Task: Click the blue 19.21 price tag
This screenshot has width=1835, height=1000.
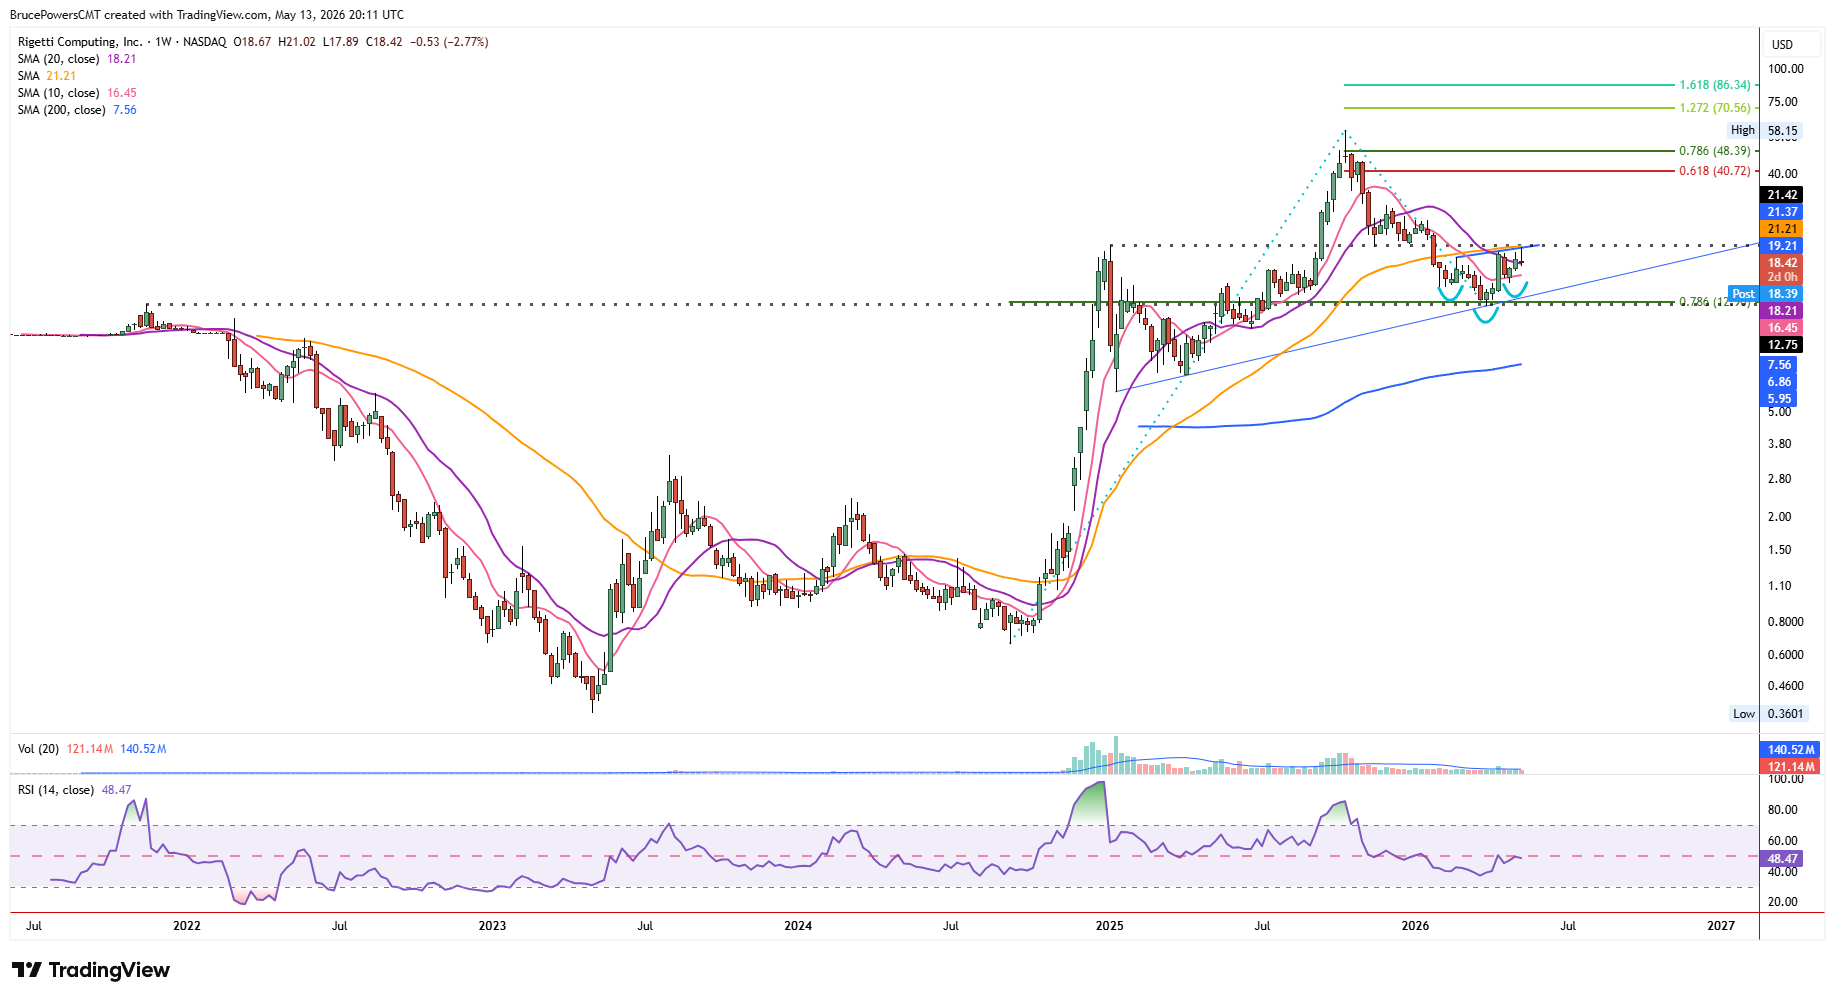Action: click(x=1781, y=246)
